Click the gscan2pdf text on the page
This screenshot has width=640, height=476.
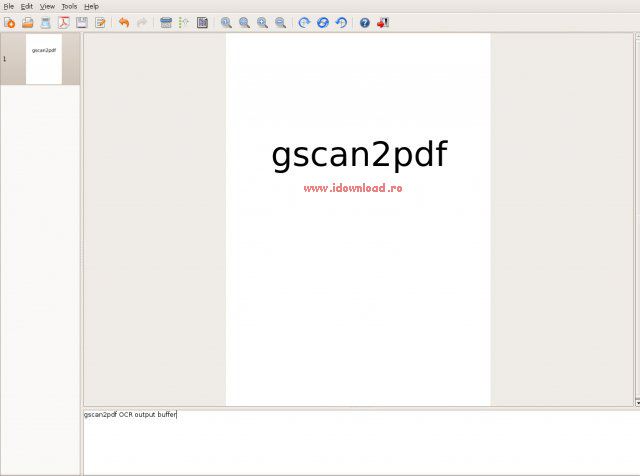click(x=360, y=154)
